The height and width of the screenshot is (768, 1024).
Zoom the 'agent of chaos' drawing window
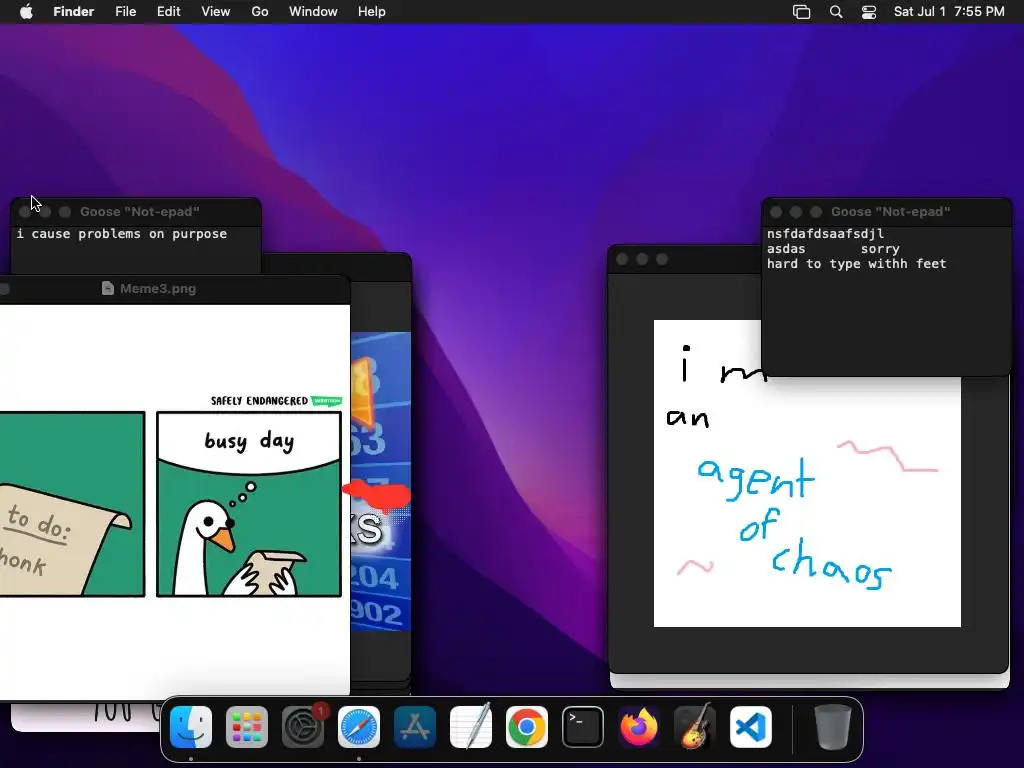(x=662, y=259)
